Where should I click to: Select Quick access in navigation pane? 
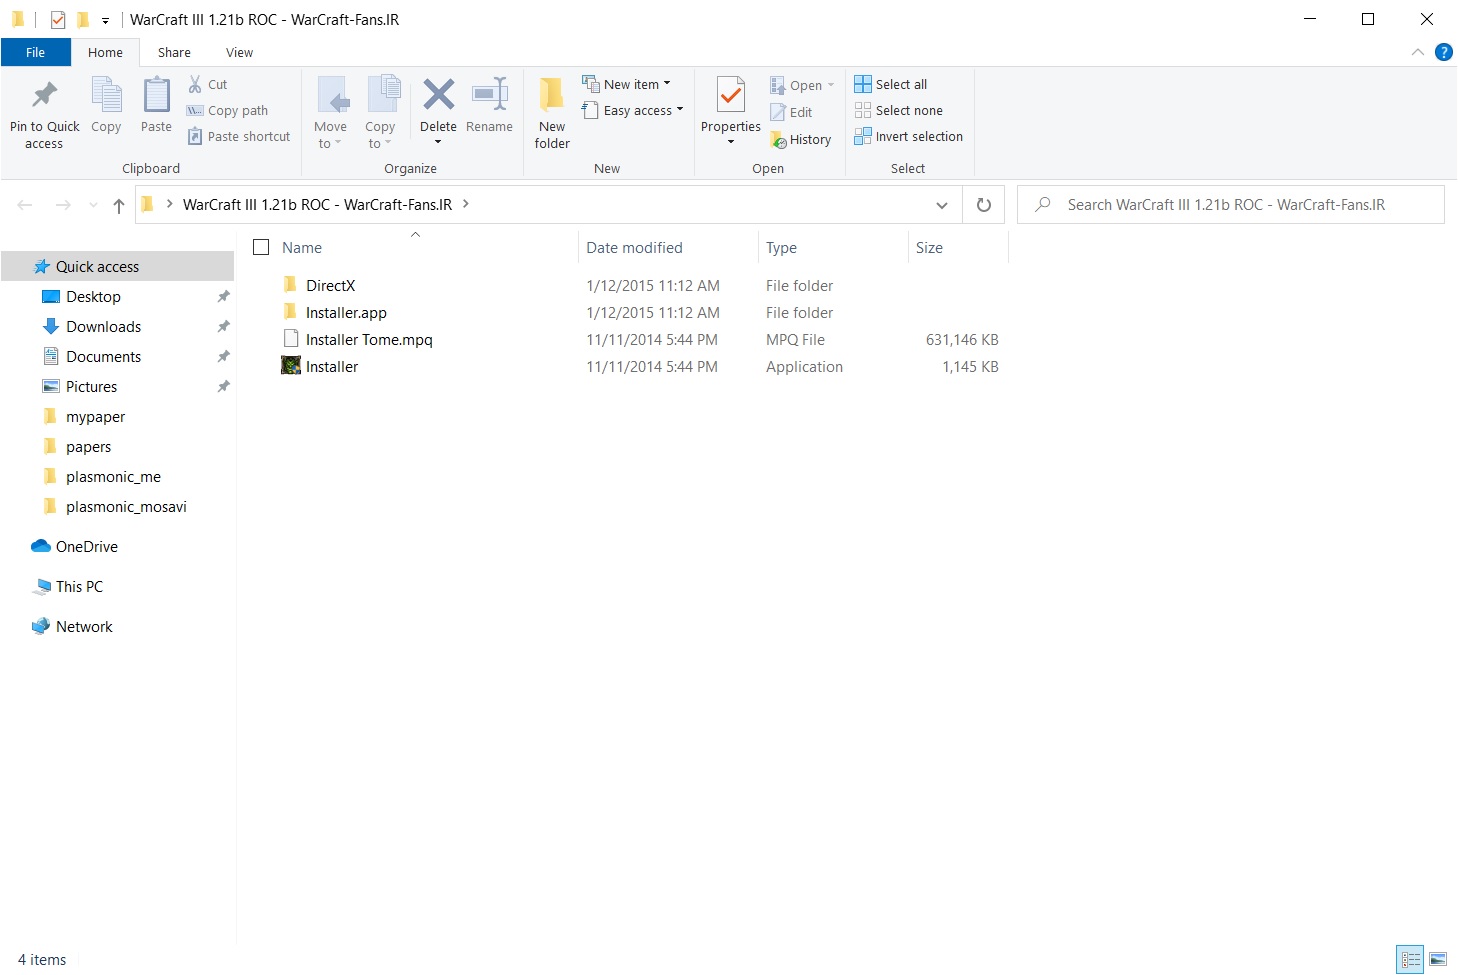(117, 266)
